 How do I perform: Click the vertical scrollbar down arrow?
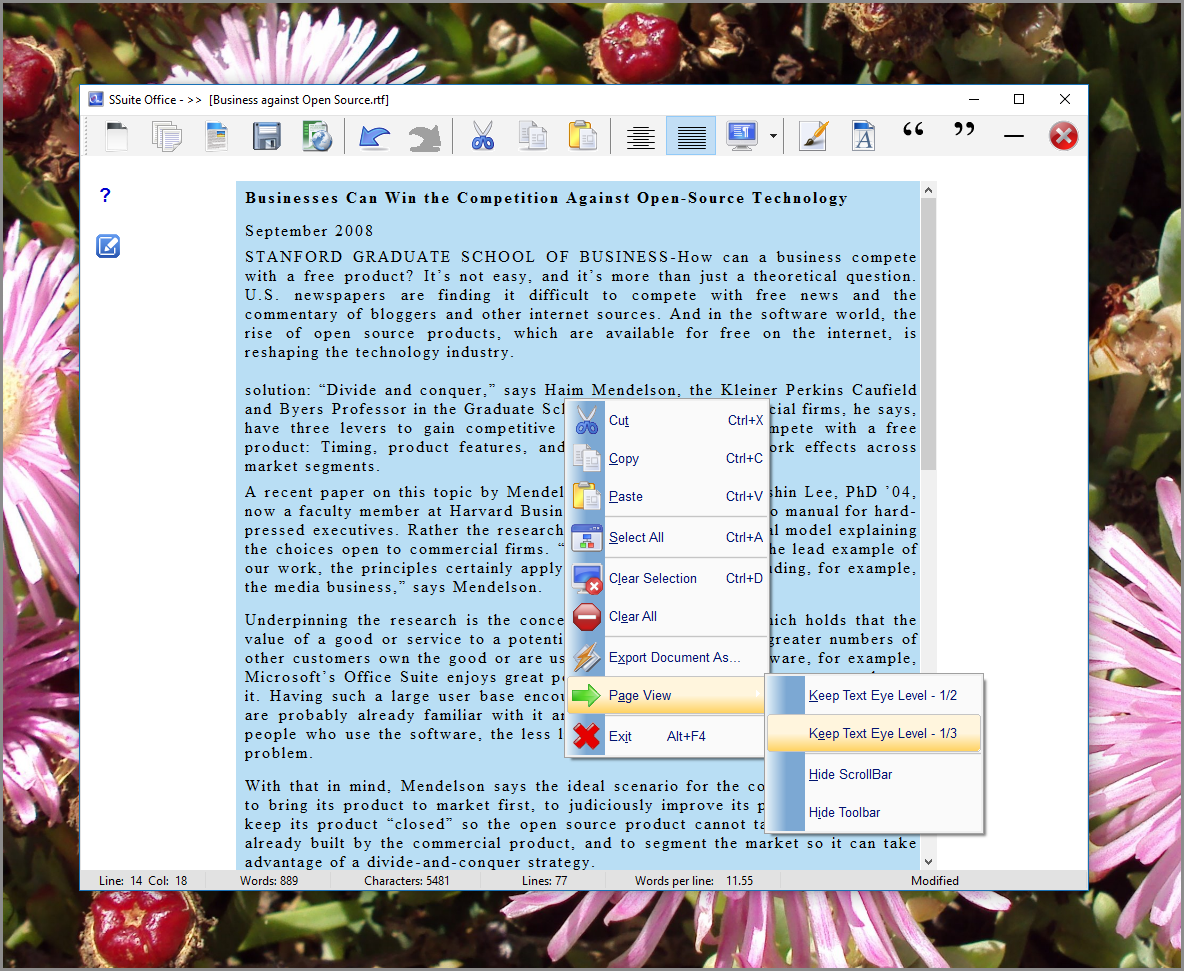(928, 861)
